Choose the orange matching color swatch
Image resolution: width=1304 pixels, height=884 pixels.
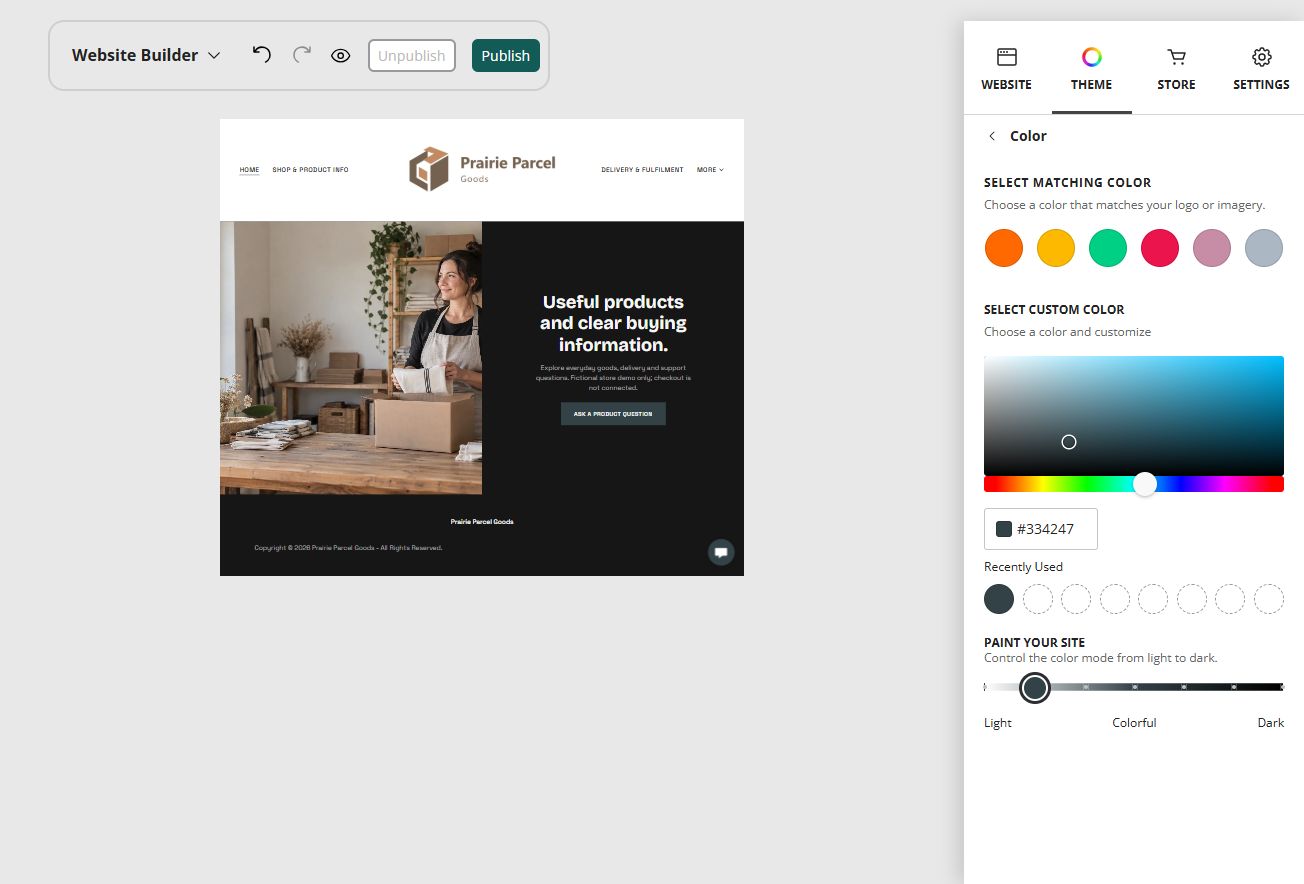[x=1004, y=247]
